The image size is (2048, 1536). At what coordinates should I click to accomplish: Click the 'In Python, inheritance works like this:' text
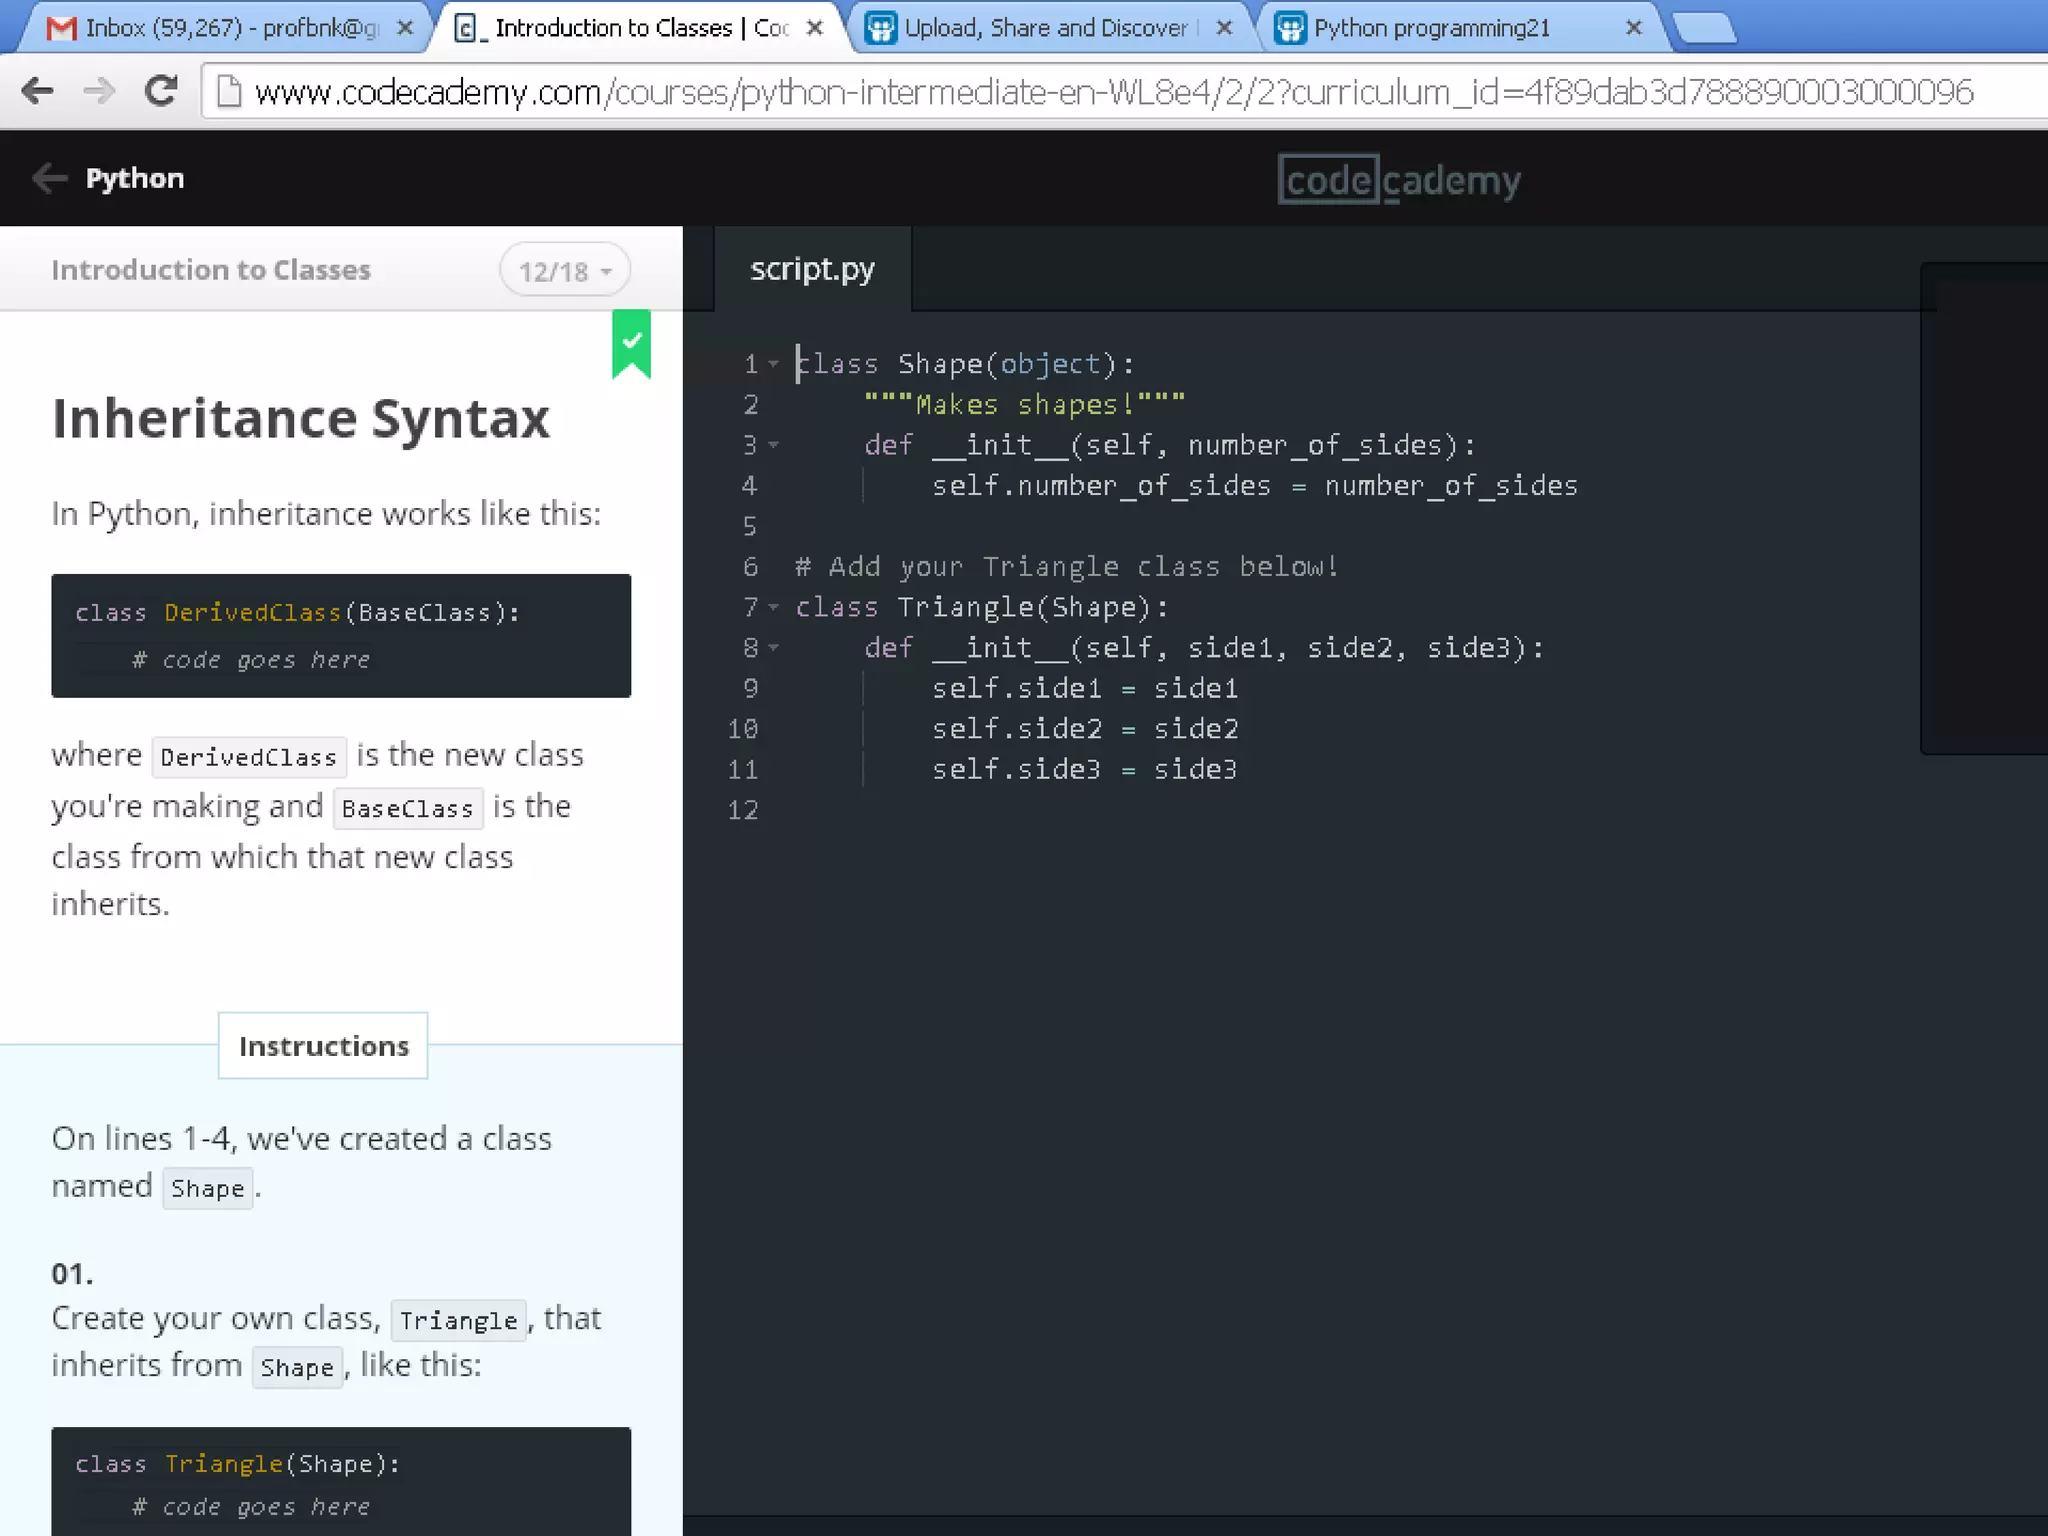[x=326, y=514]
